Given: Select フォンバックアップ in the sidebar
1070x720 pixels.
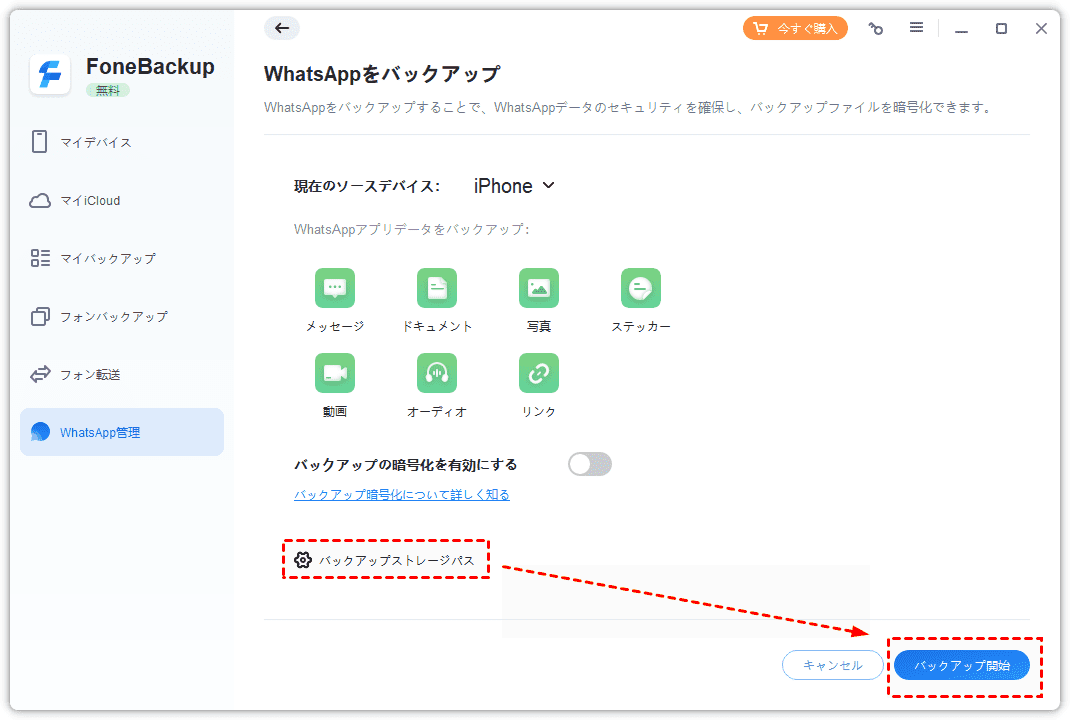Looking at the screenshot, I should (x=122, y=317).
